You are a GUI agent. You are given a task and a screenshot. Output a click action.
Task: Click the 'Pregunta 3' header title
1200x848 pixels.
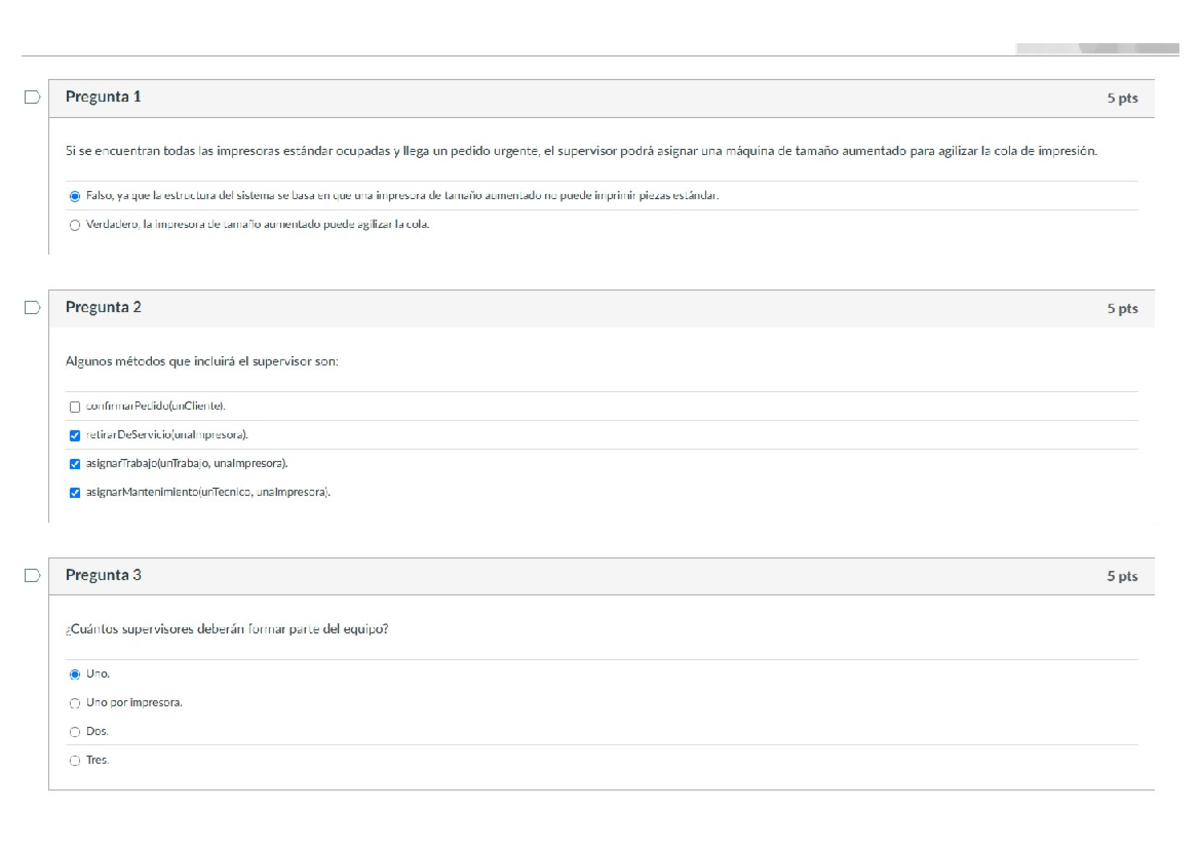tap(103, 575)
